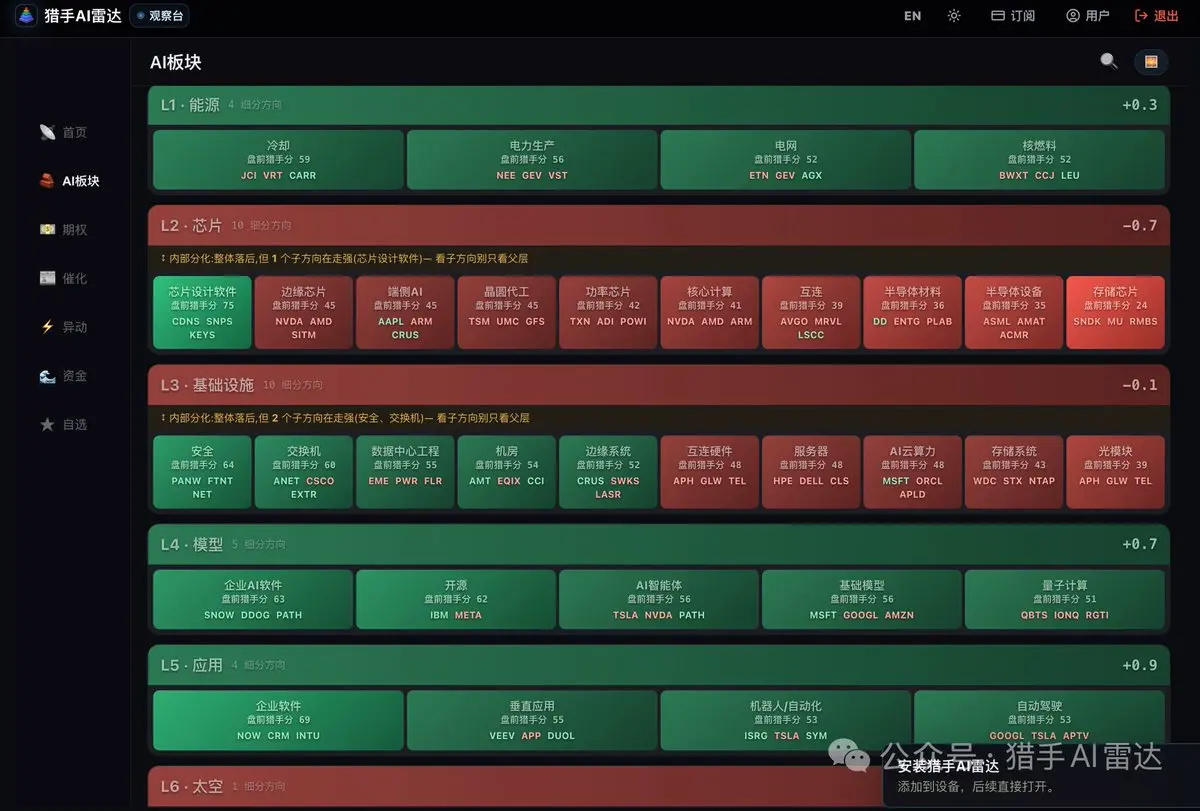Click the 猎手AI雷达 logo icon

coord(26,16)
